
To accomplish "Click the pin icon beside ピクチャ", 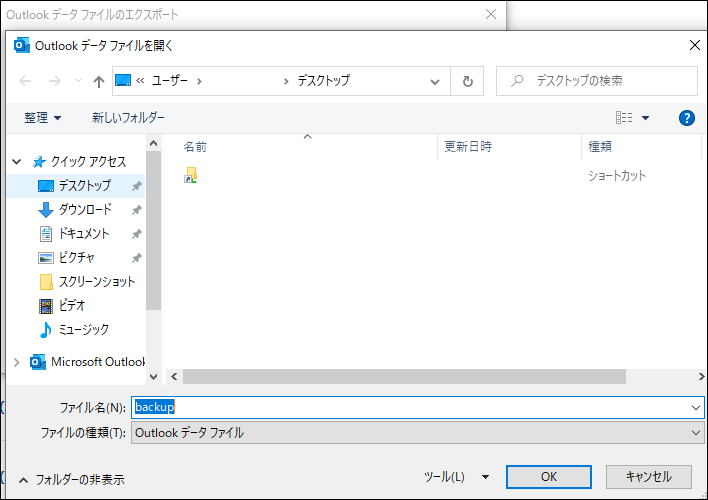I will click(x=136, y=258).
